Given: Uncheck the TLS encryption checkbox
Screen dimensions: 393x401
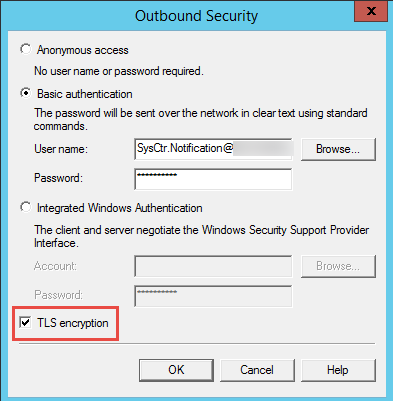Looking at the screenshot, I should pyautogui.click(x=25, y=323).
